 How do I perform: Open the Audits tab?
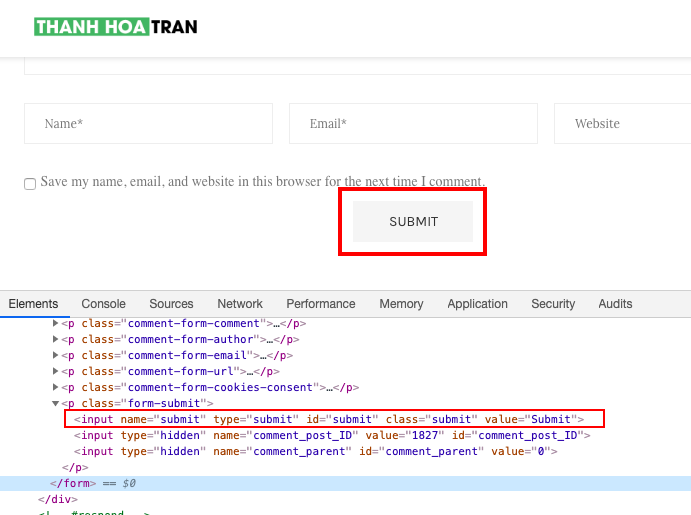click(615, 304)
